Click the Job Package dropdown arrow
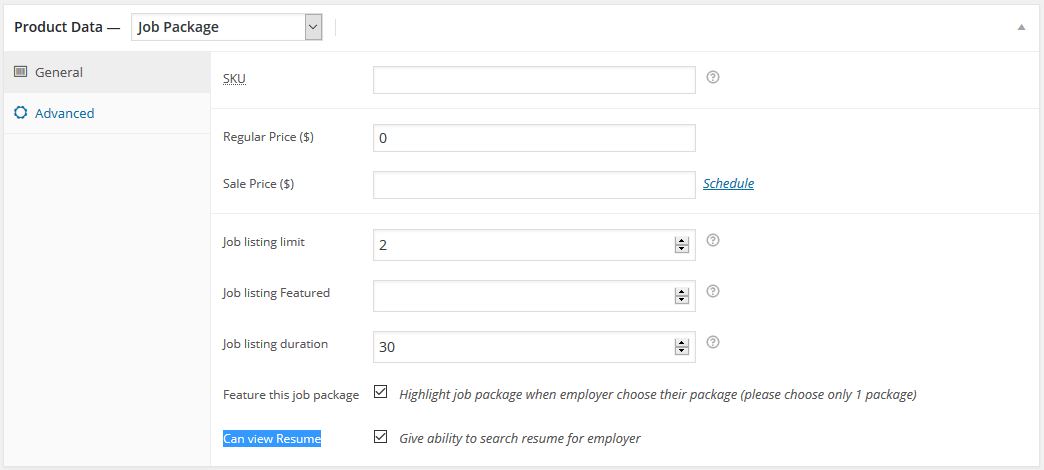The width and height of the screenshot is (1044, 470). tap(313, 27)
